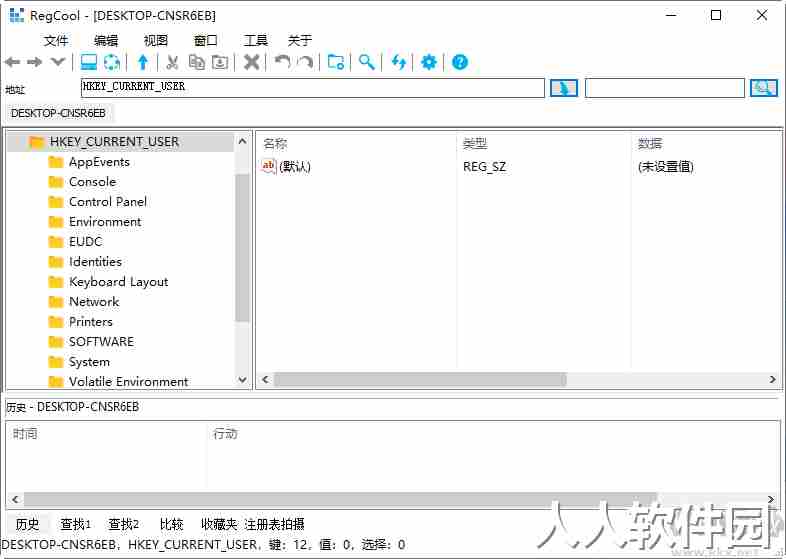Viewport: 786px width, 559px height.
Task: Select the Network key
Action: click(94, 302)
